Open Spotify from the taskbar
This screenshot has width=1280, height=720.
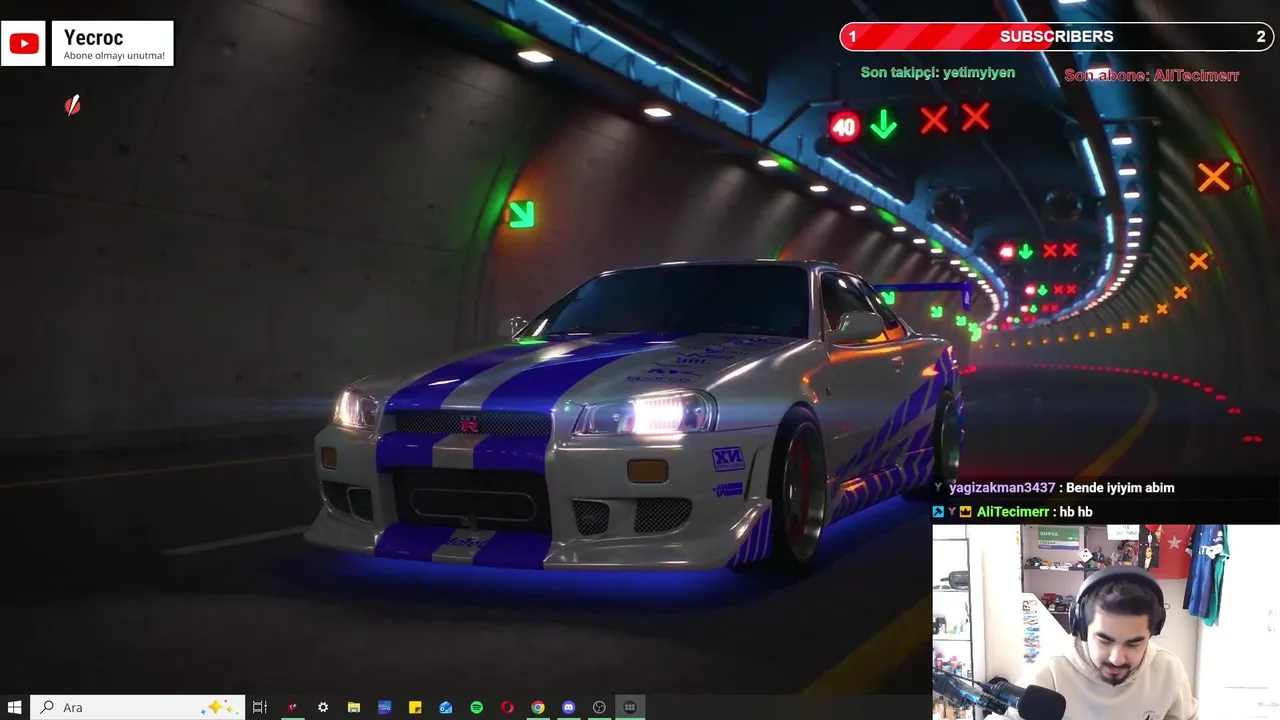[x=477, y=707]
